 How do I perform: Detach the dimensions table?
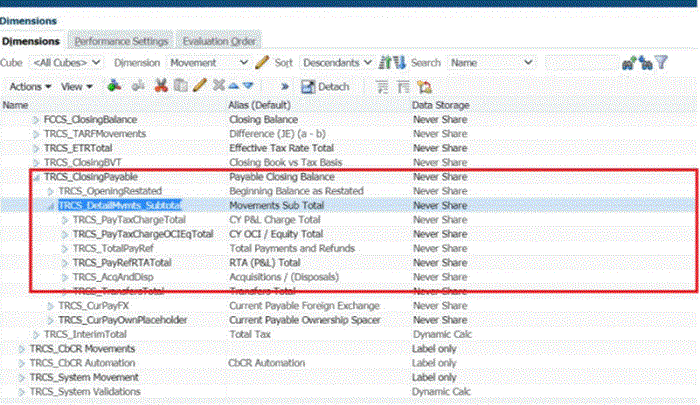325,87
